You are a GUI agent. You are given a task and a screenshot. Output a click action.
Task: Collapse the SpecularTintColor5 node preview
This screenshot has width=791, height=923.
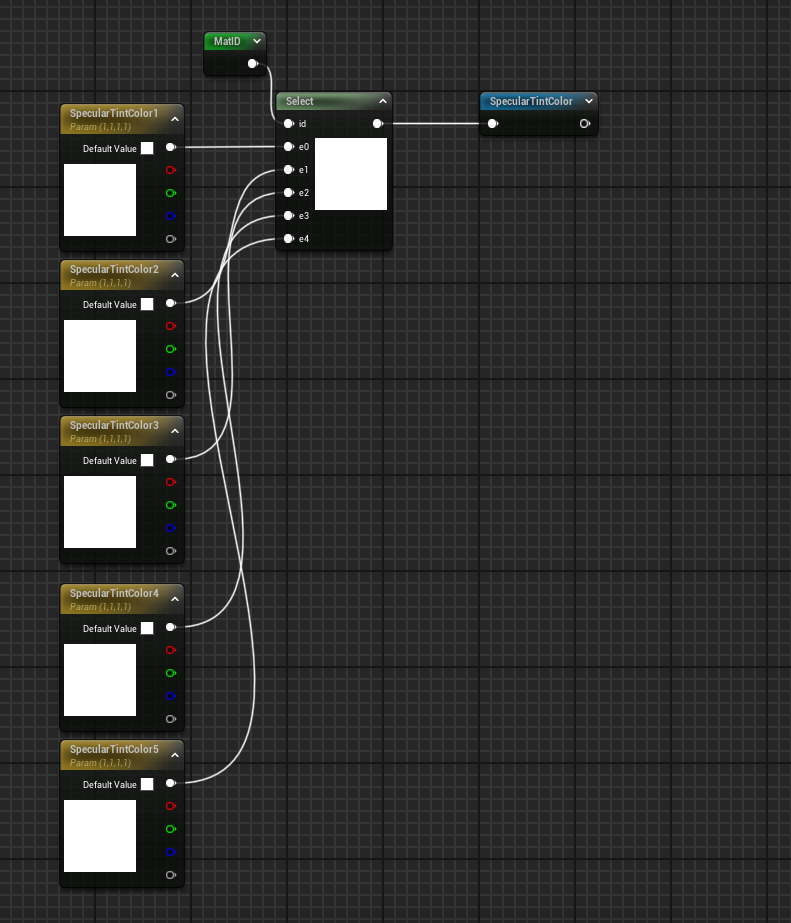click(x=175, y=755)
